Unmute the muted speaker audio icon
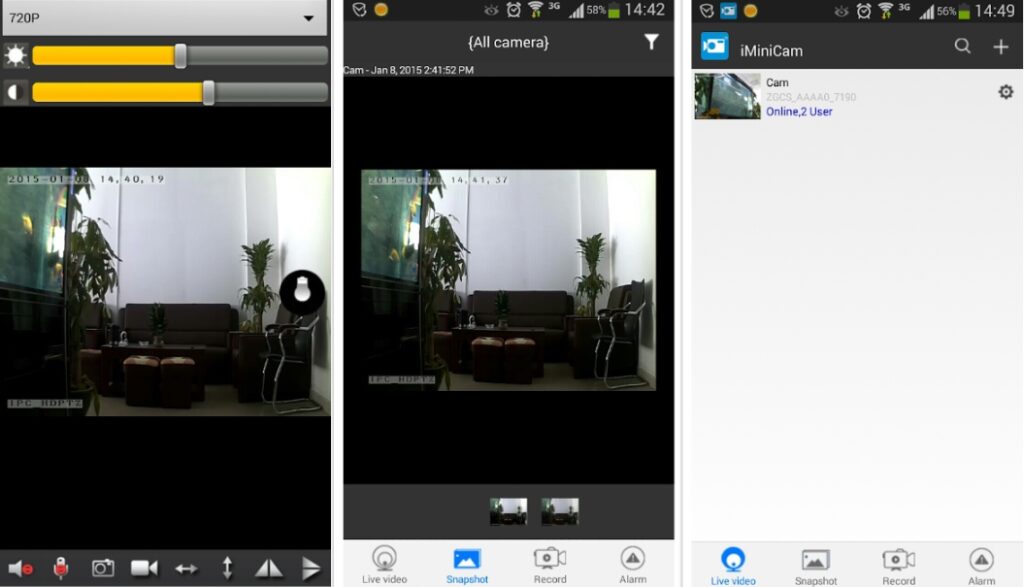The width and height of the screenshot is (1024, 587). pyautogui.click(x=19, y=568)
